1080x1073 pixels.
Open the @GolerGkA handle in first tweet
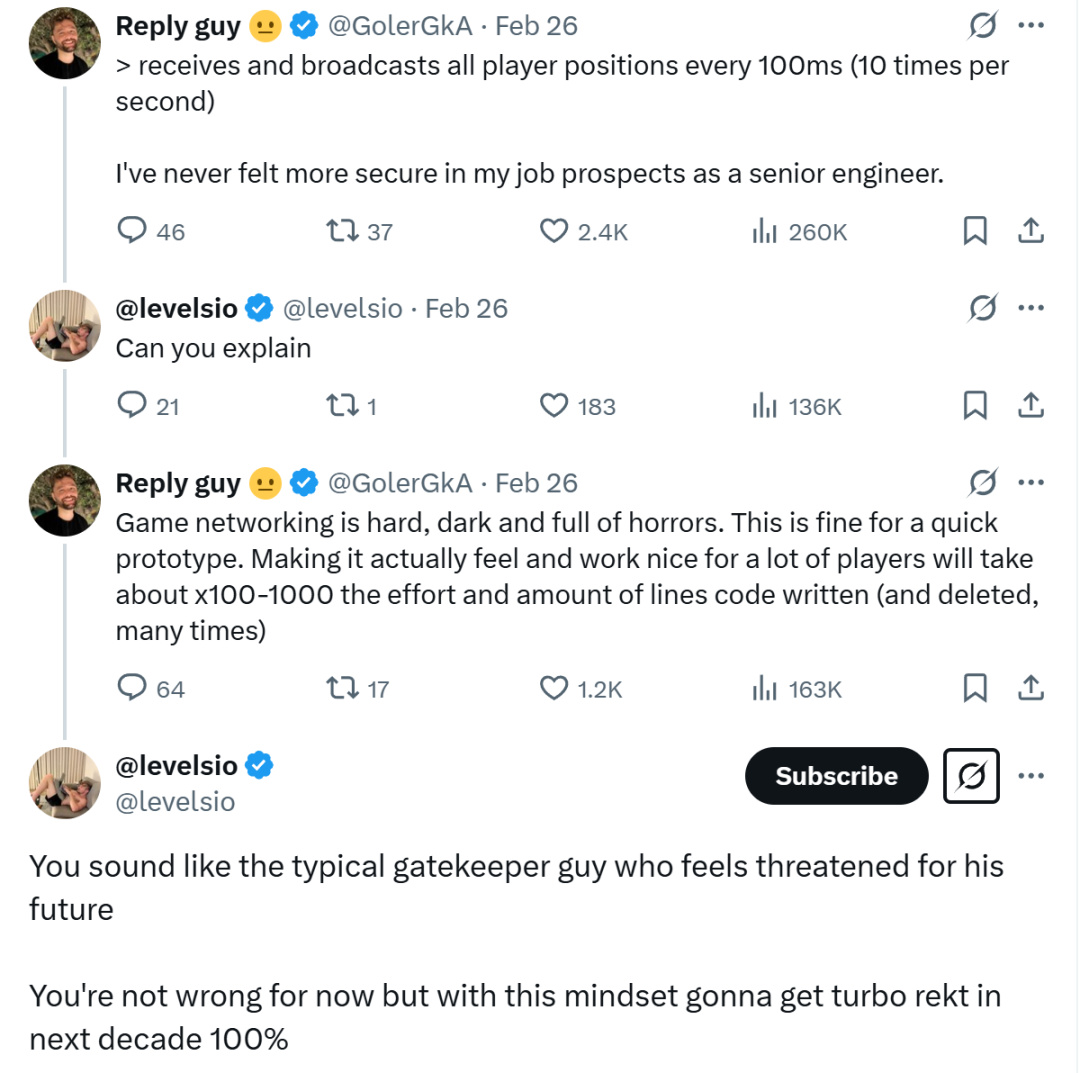400,26
